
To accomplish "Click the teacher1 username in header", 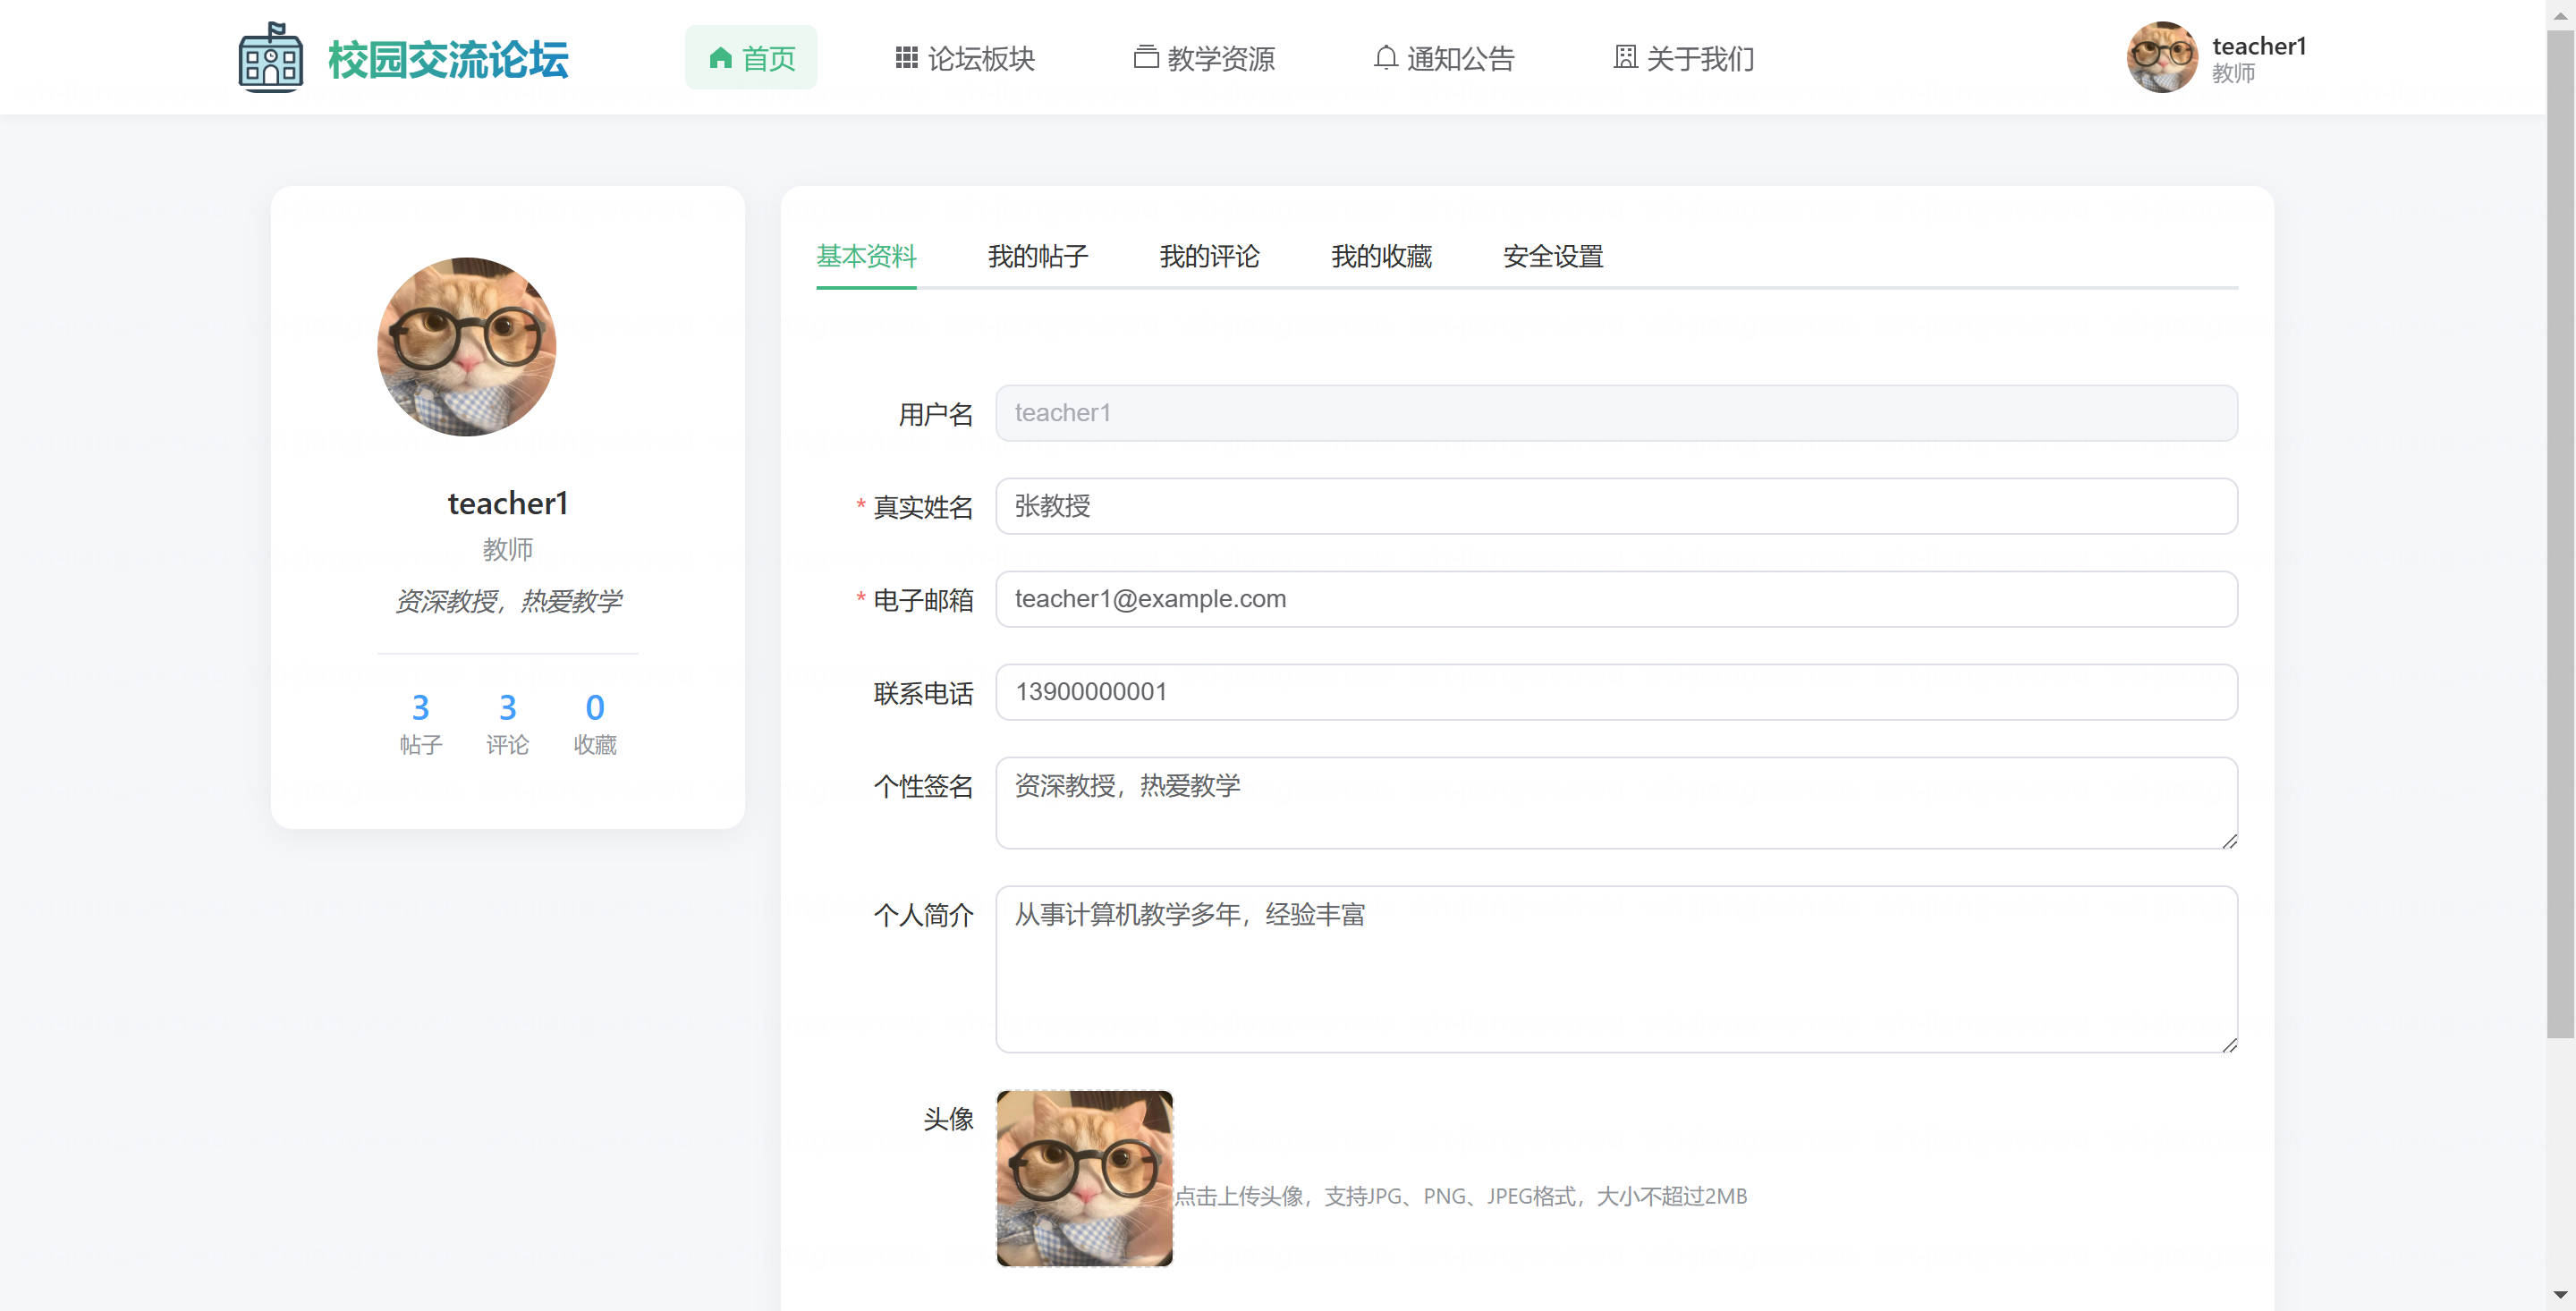I will coord(2259,46).
